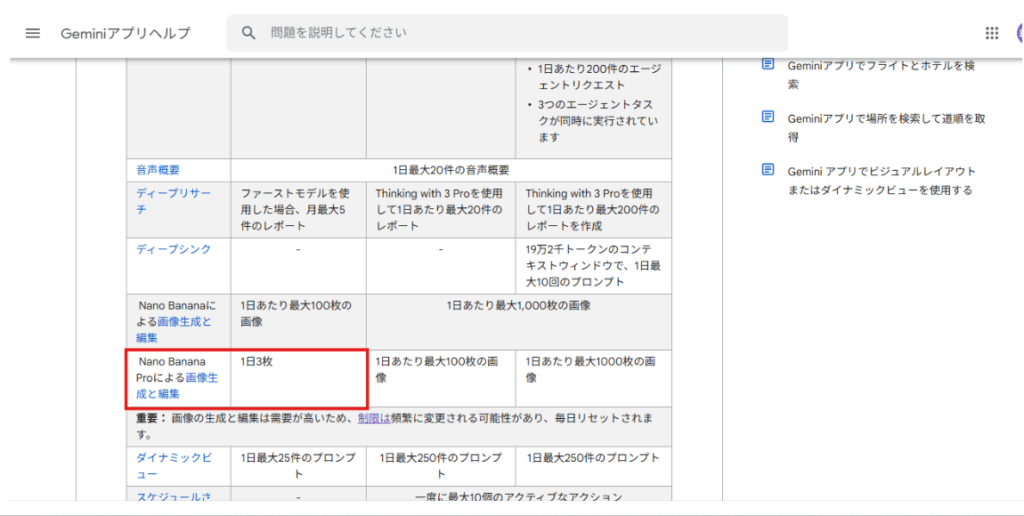Click article icon beside フライトとホテルを検索
Screen dimensions: 1024x516
click(768, 65)
